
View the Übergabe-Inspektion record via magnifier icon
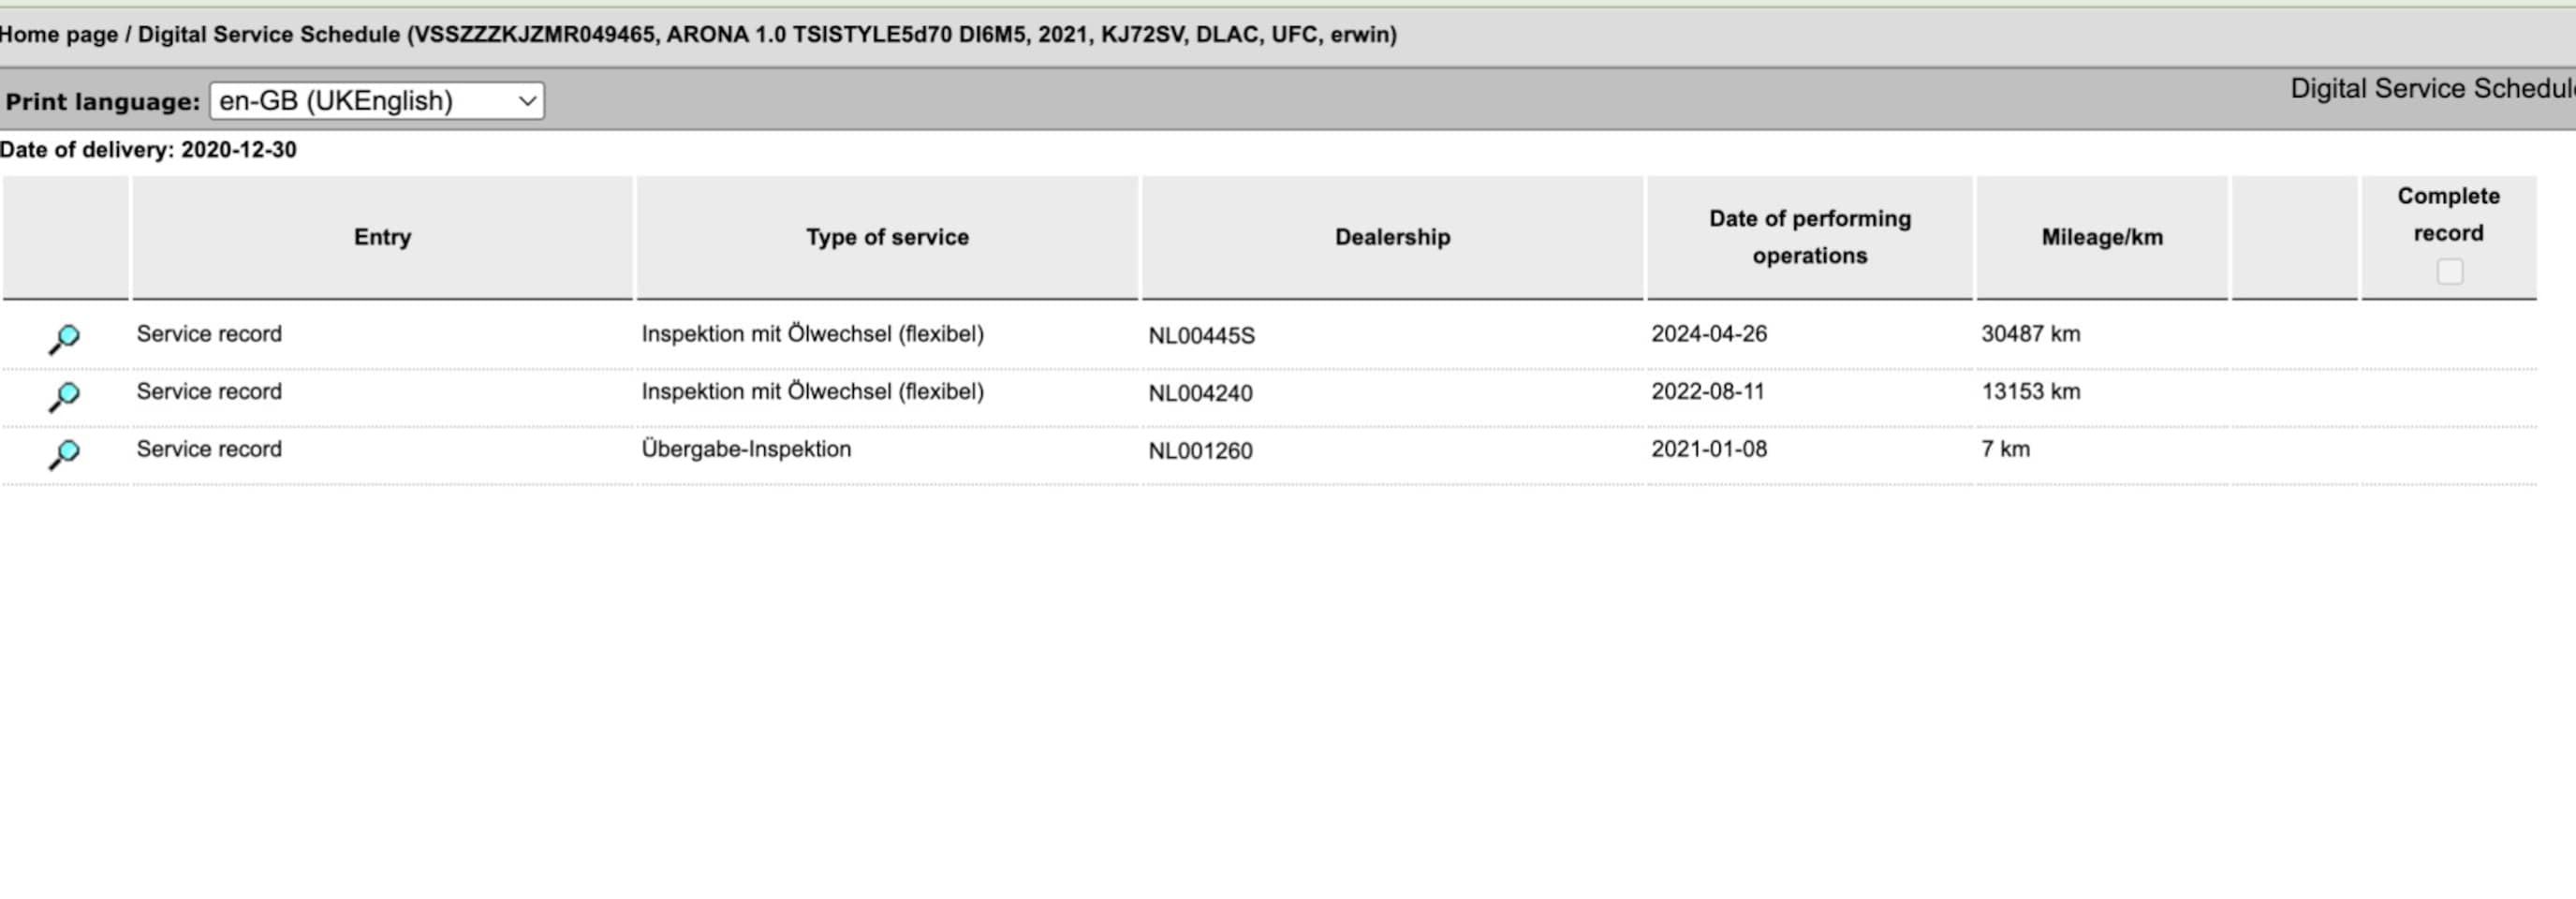(64, 454)
